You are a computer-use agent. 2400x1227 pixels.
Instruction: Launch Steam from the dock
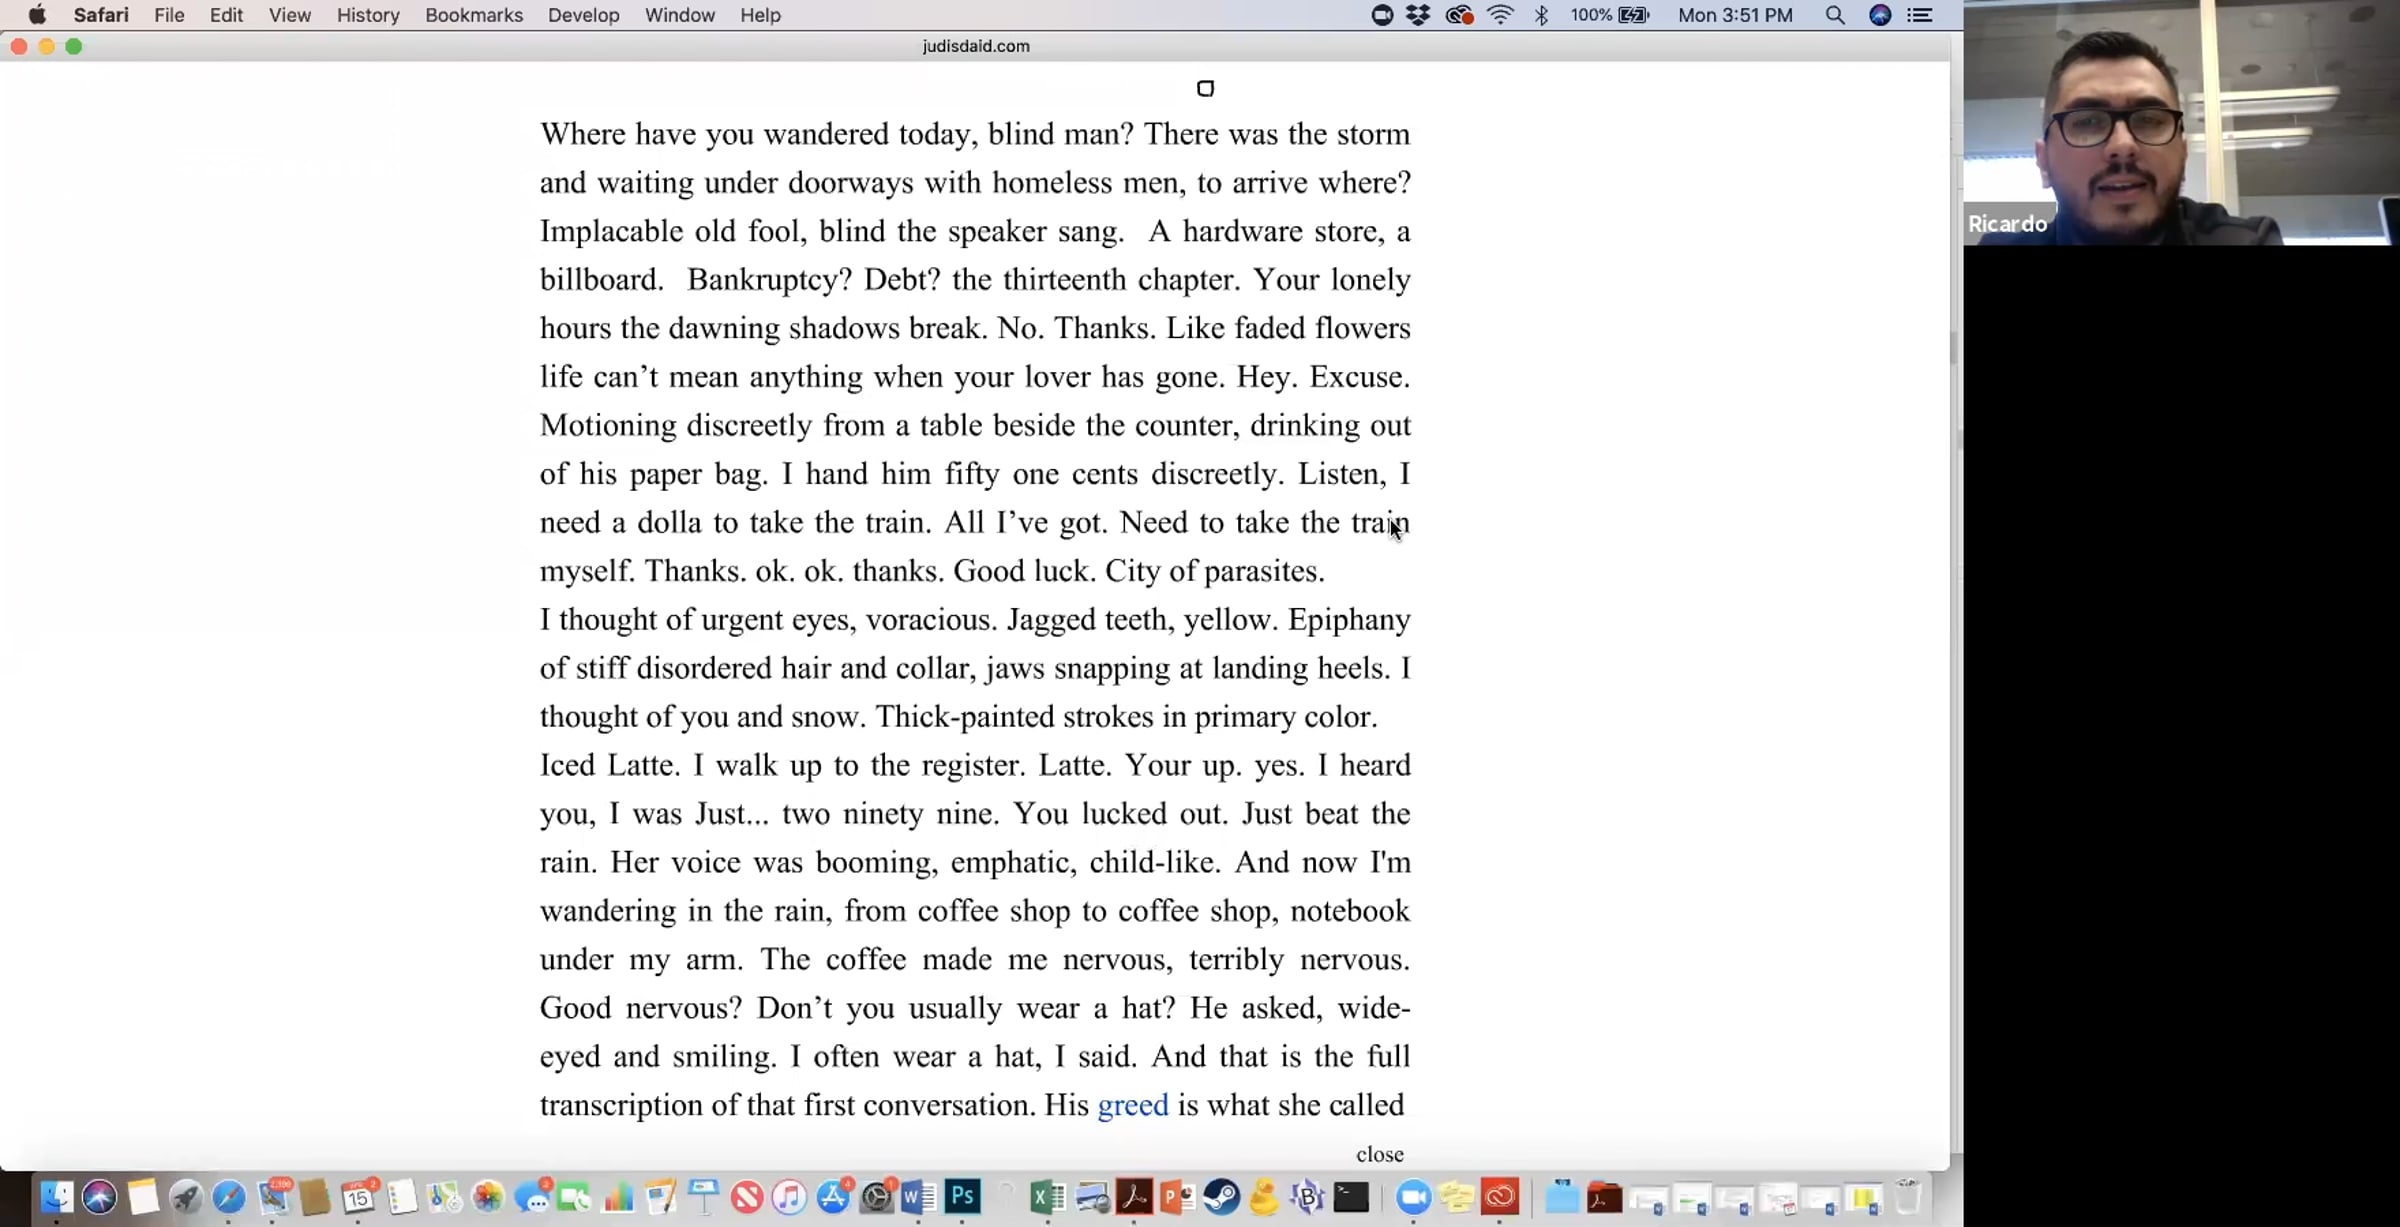point(1221,1197)
